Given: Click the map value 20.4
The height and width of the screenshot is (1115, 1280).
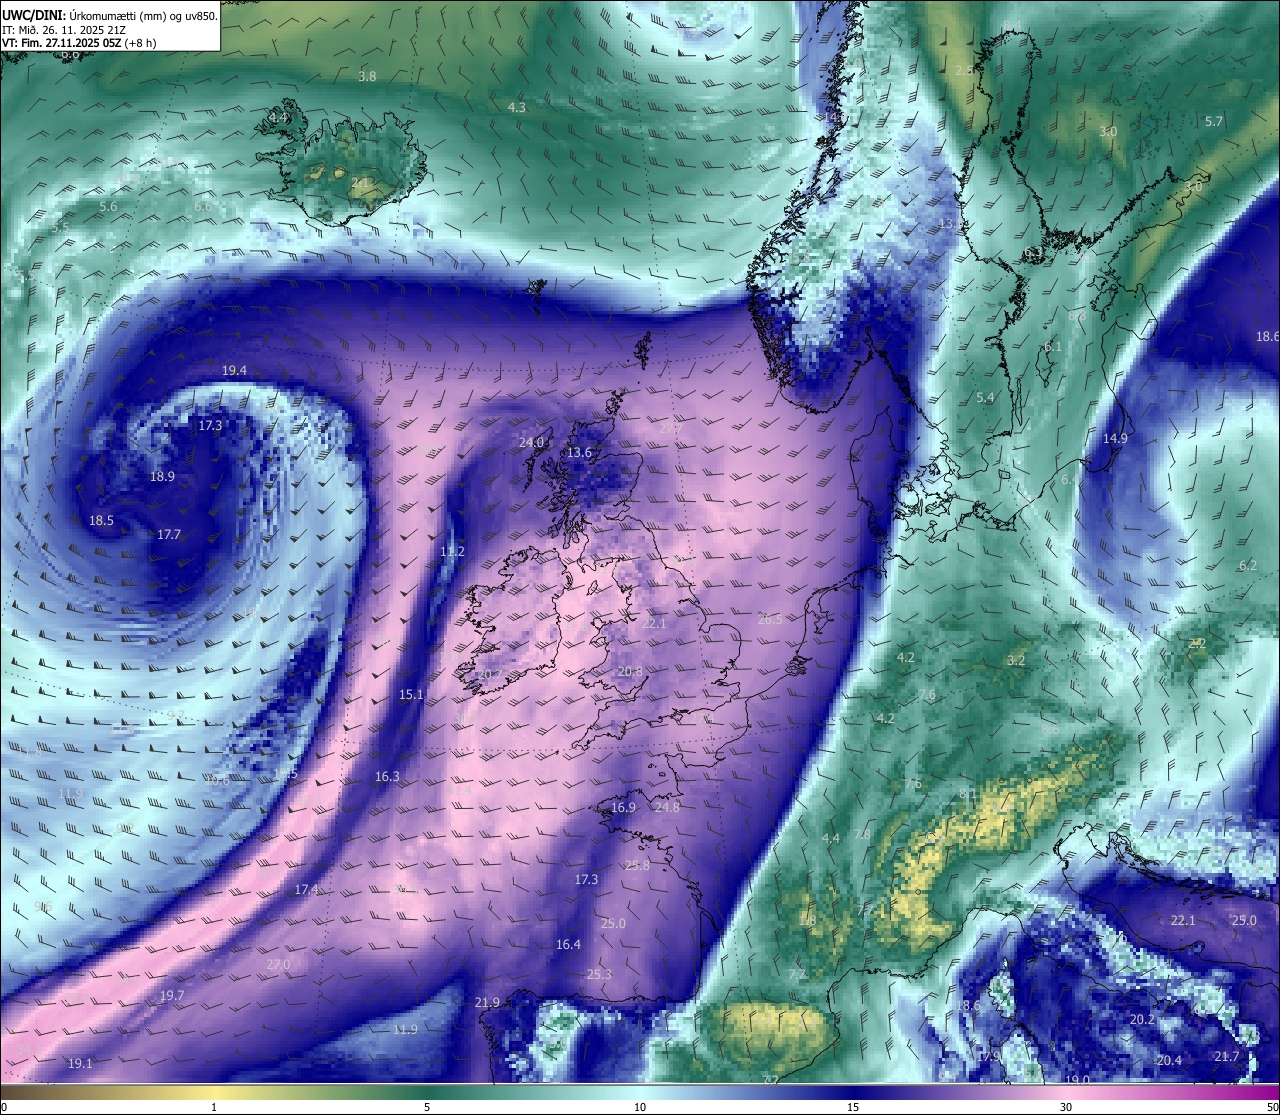Looking at the screenshot, I should tap(1168, 1060).
